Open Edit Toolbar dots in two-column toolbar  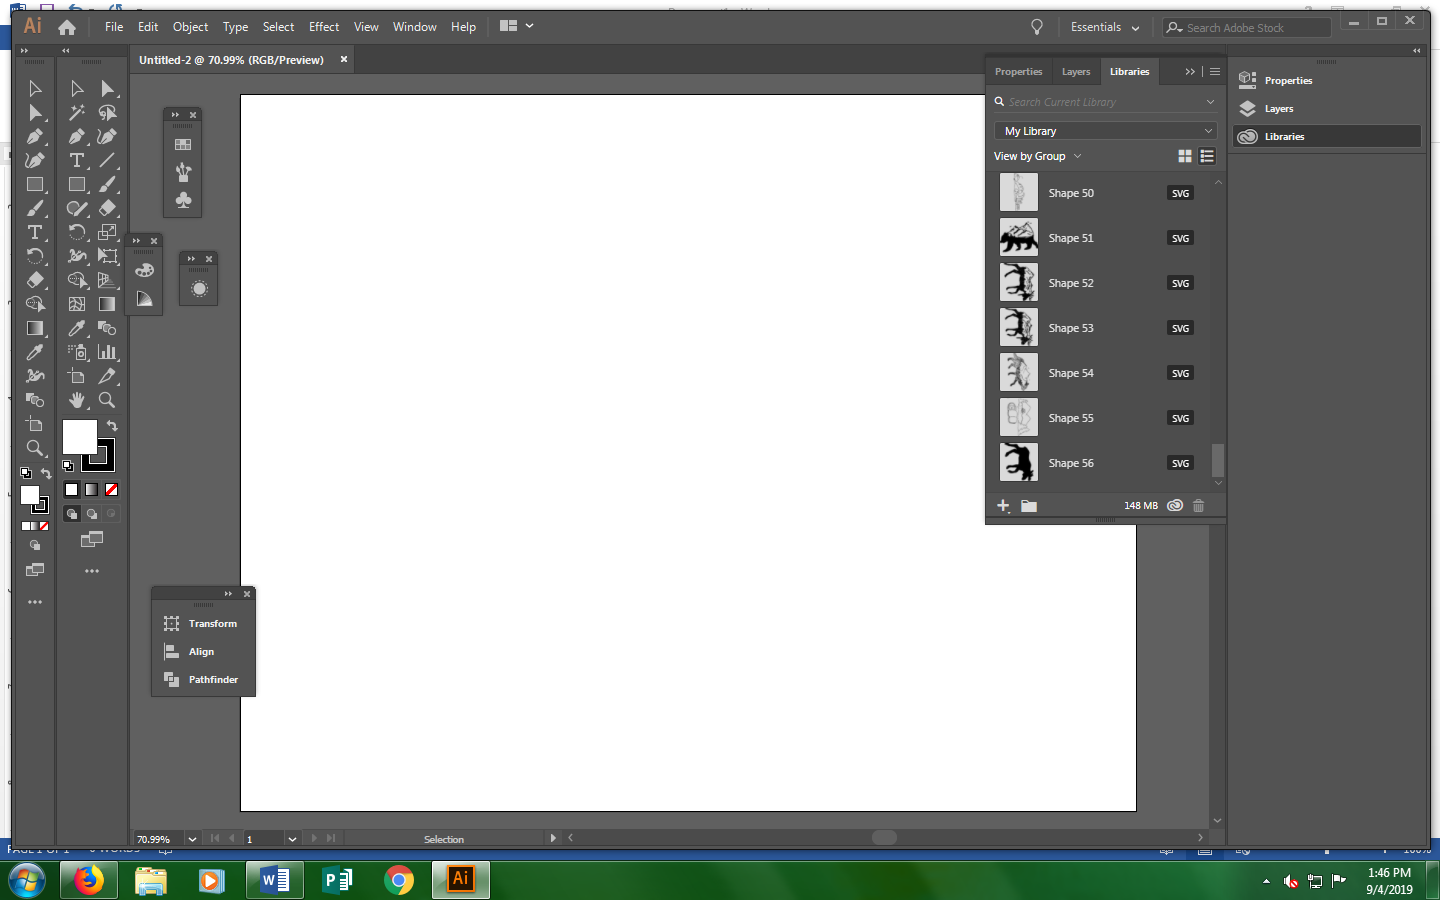click(92, 571)
